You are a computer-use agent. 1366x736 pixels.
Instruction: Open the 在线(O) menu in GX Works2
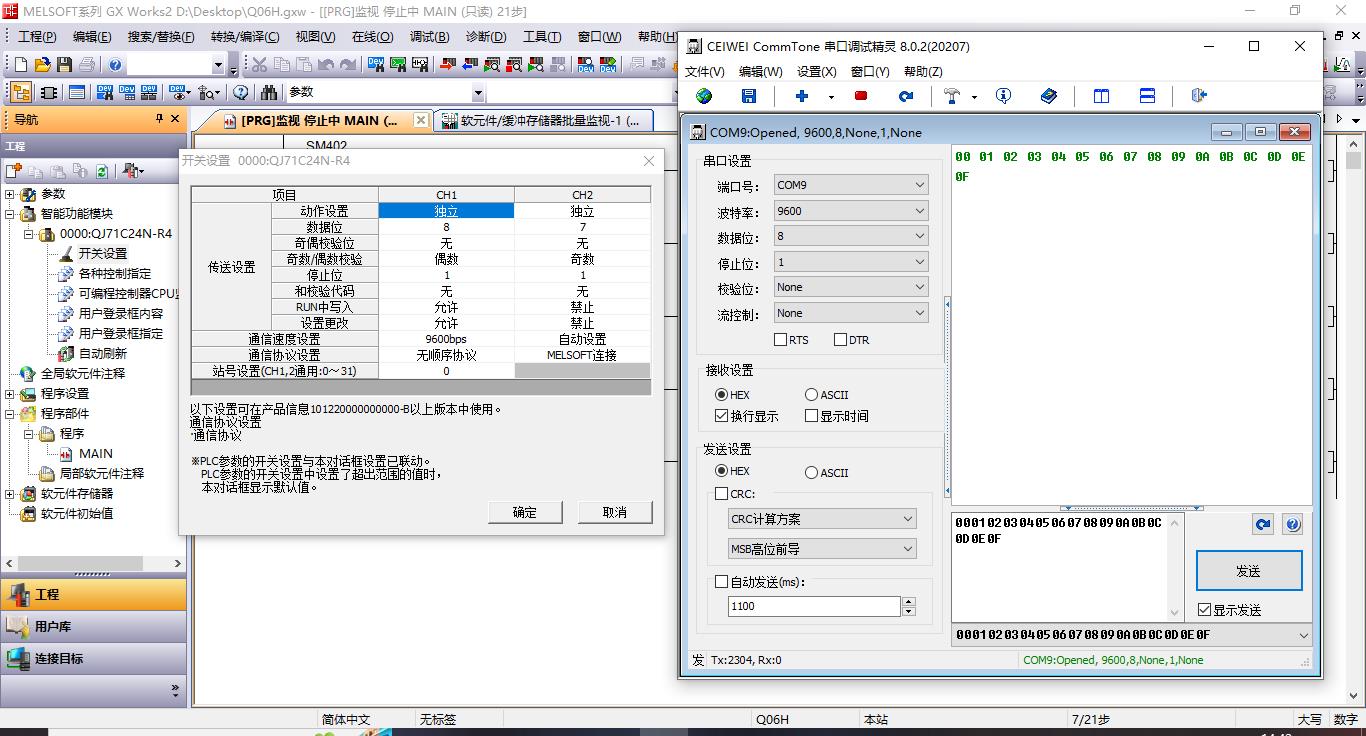pyautogui.click(x=372, y=37)
